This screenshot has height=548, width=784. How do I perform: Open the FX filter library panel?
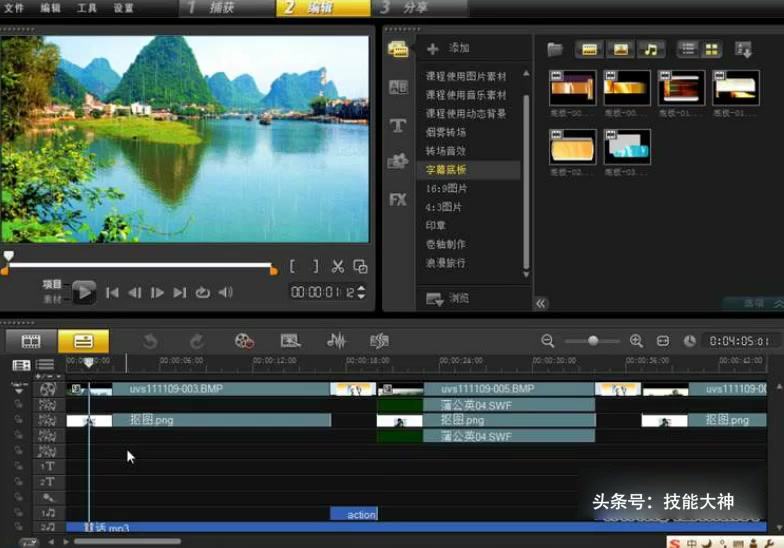tap(398, 200)
